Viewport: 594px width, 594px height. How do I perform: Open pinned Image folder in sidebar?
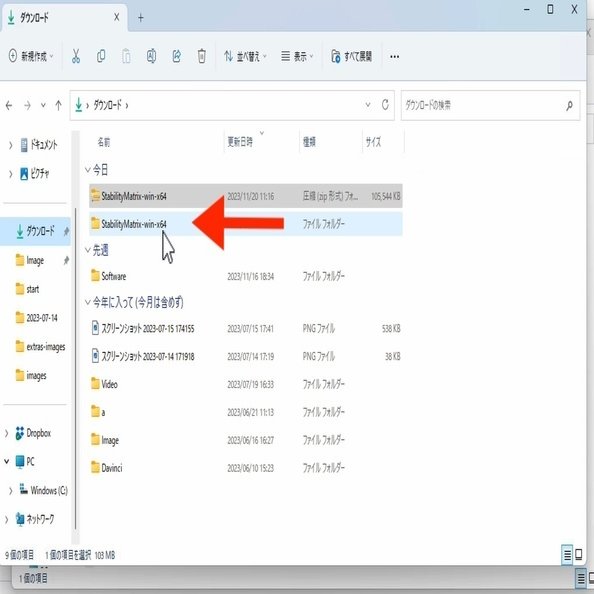30,260
